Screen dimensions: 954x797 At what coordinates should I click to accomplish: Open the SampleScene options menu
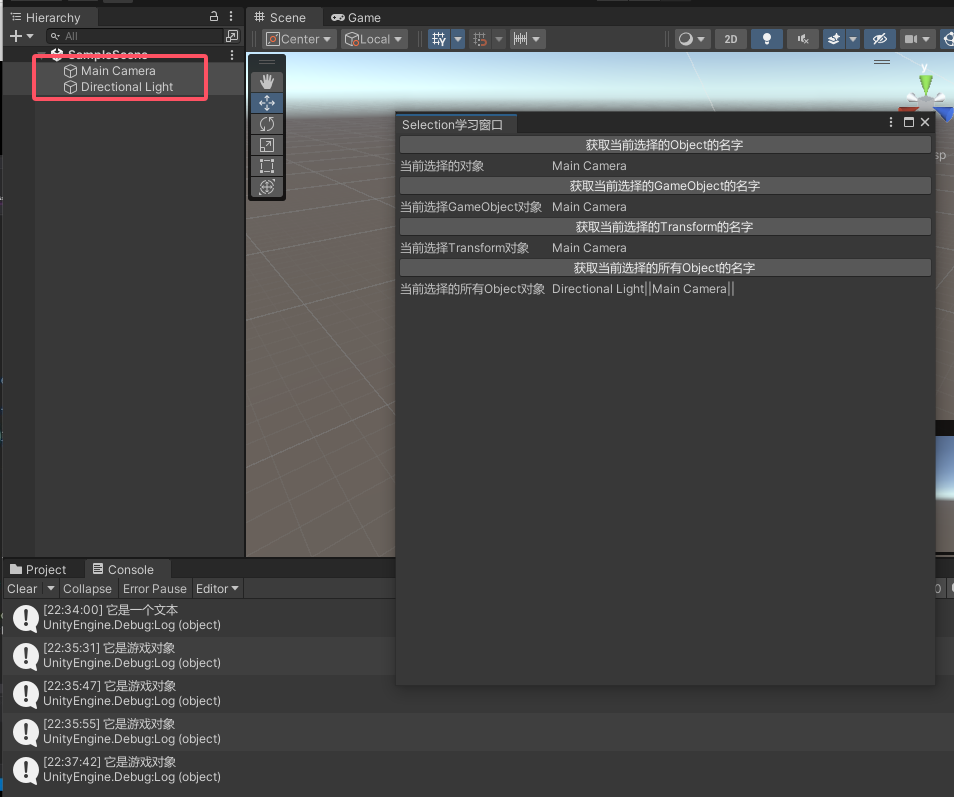pyautogui.click(x=232, y=55)
